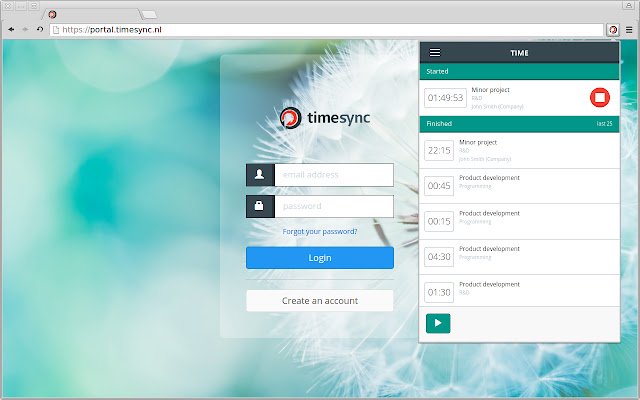640x400 pixels.
Task: Click the user icon beside the email field
Action: (260, 175)
